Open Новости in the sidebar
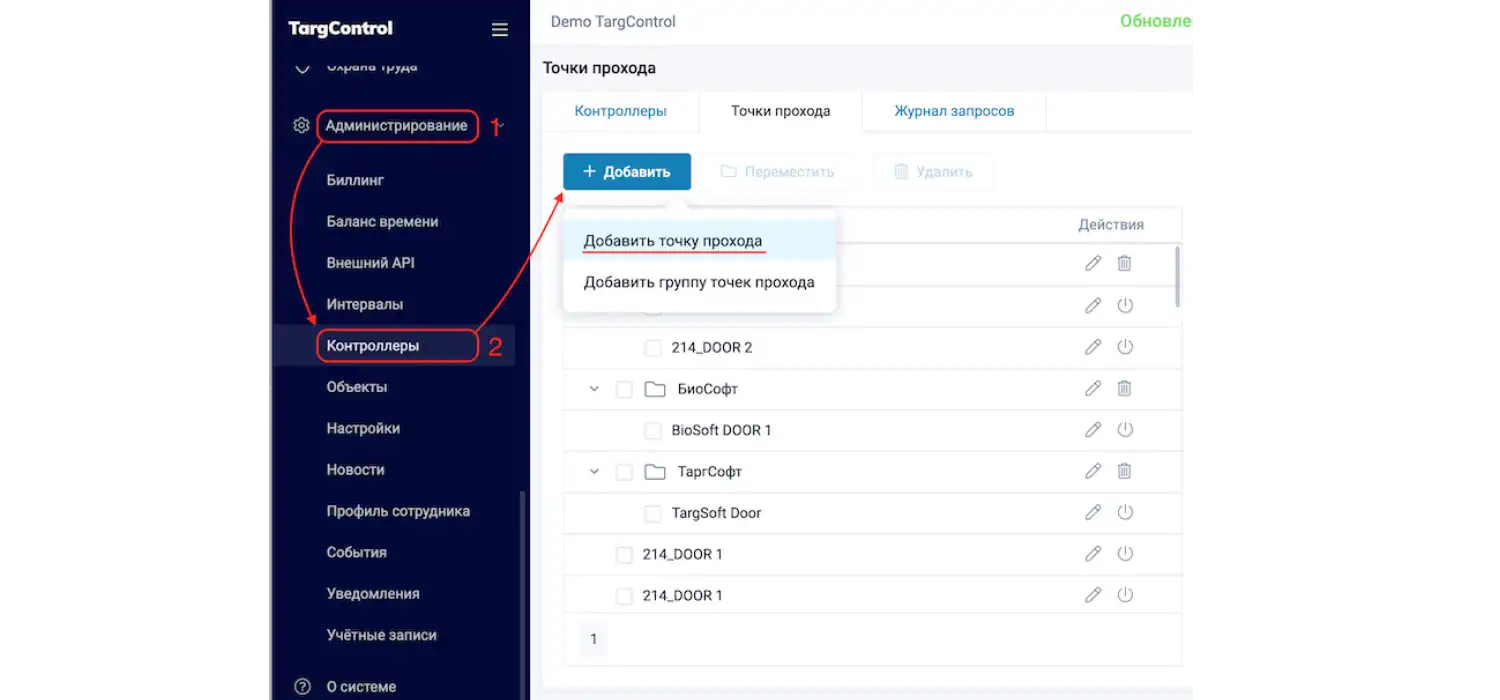This screenshot has width=1500, height=700. (356, 470)
